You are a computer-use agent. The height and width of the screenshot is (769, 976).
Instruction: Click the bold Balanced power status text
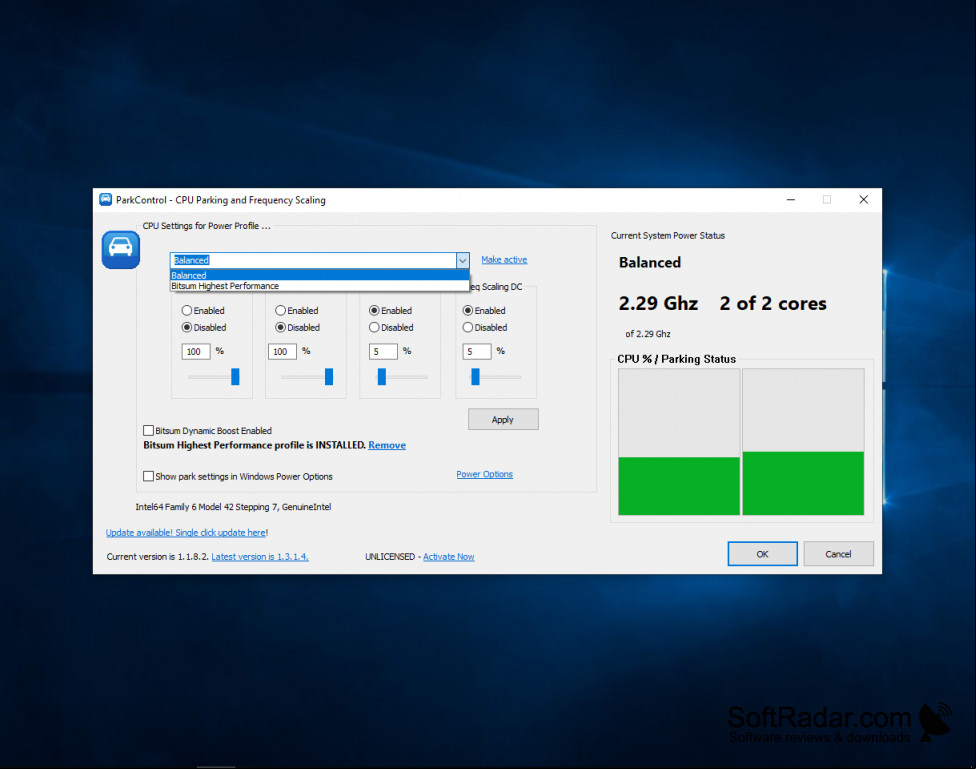point(650,263)
